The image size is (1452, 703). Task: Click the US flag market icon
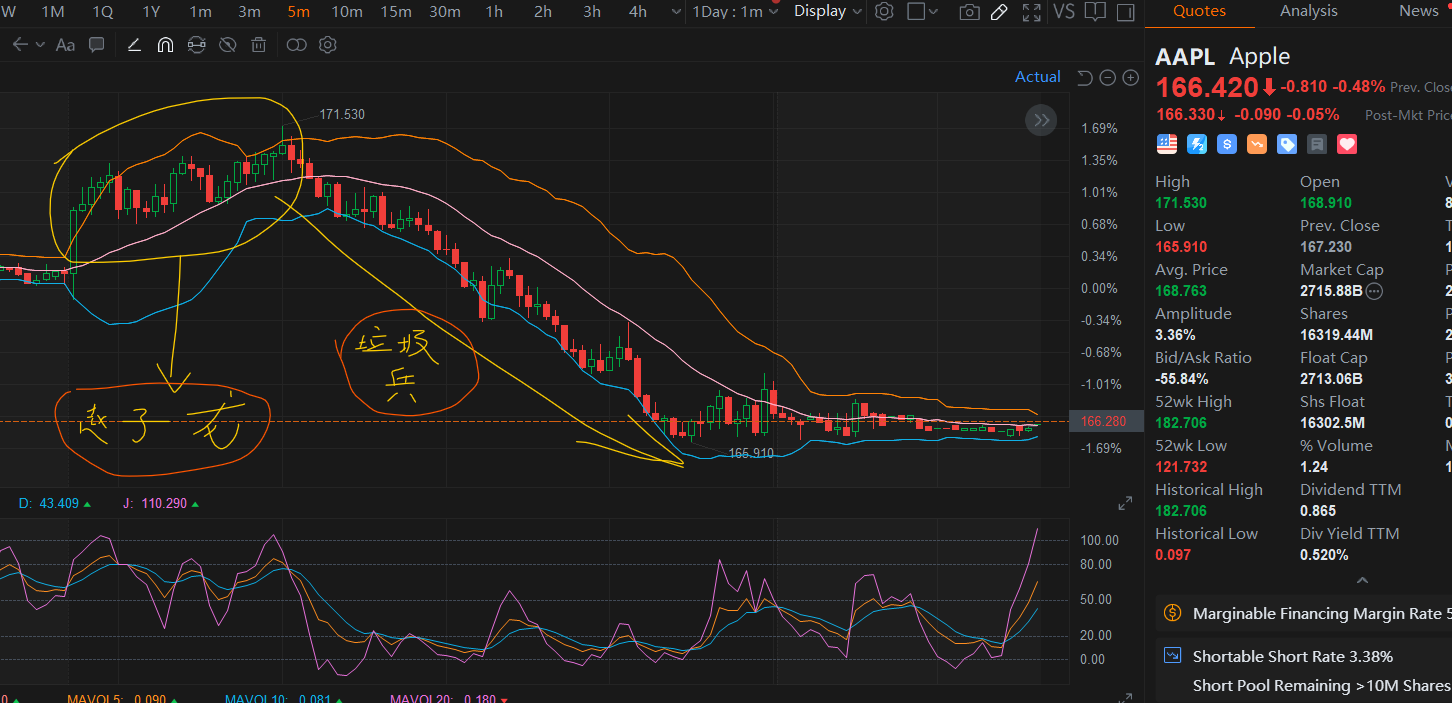tap(1167, 144)
